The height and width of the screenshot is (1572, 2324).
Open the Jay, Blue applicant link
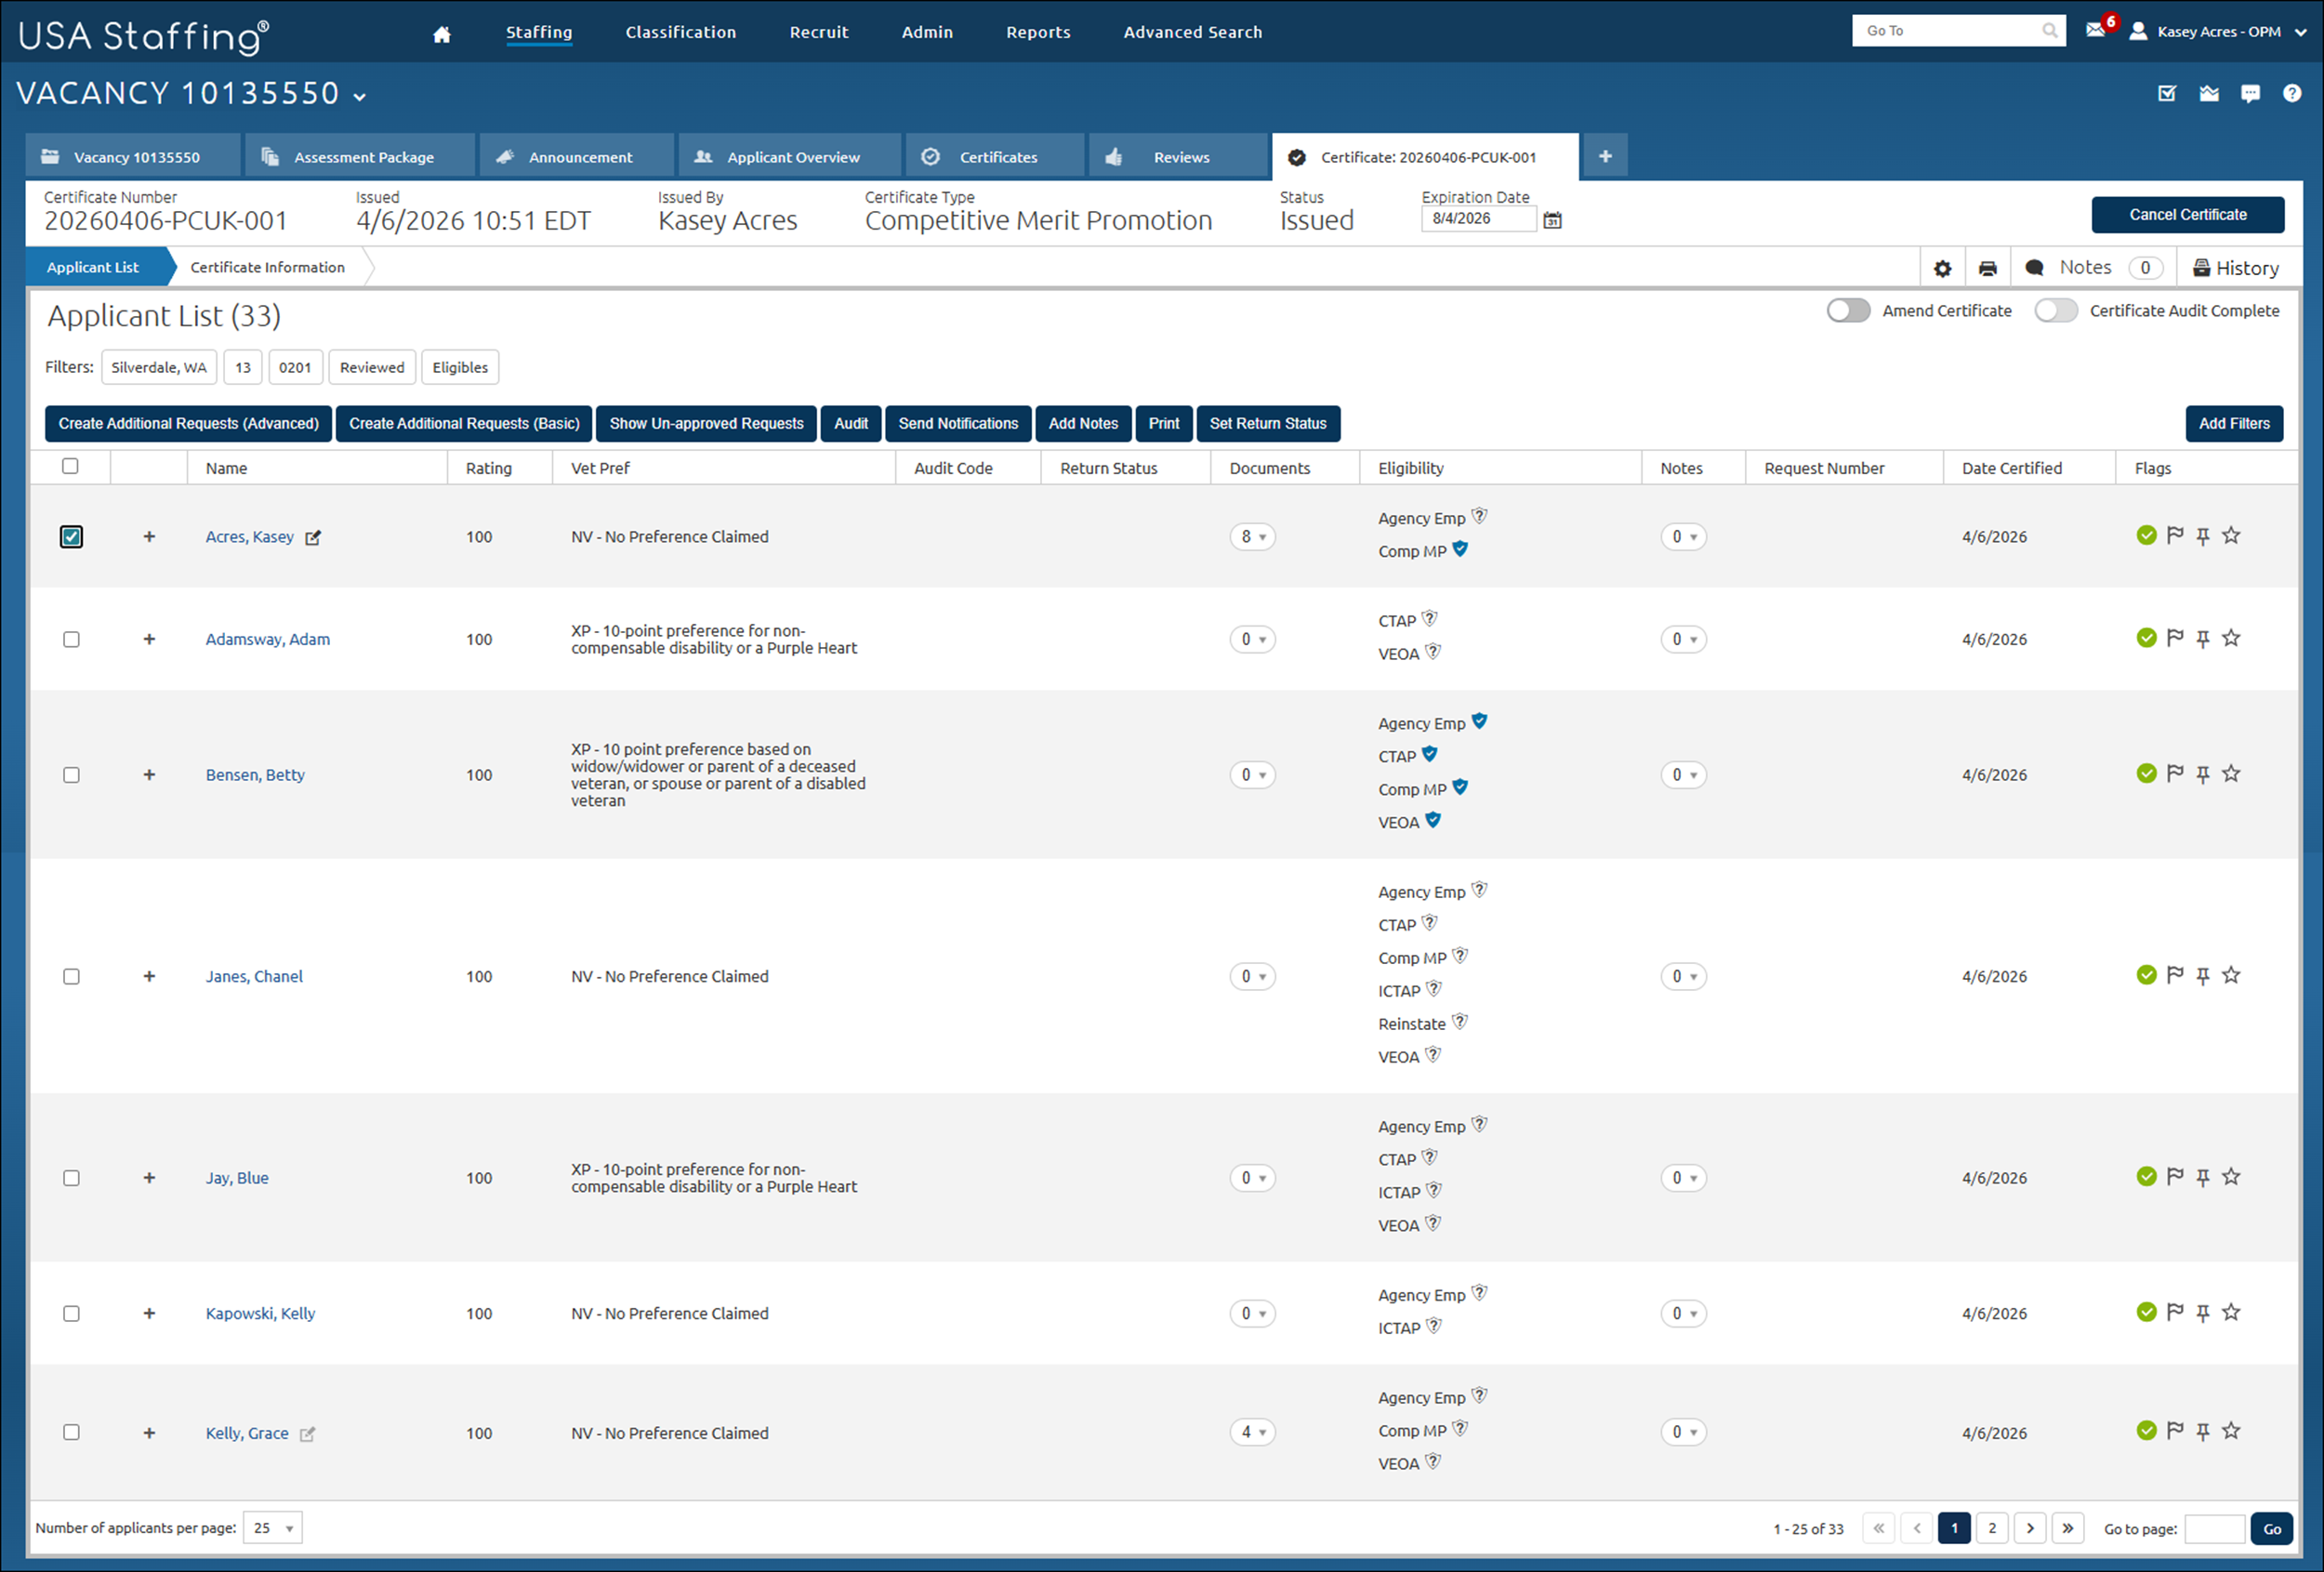237,1178
